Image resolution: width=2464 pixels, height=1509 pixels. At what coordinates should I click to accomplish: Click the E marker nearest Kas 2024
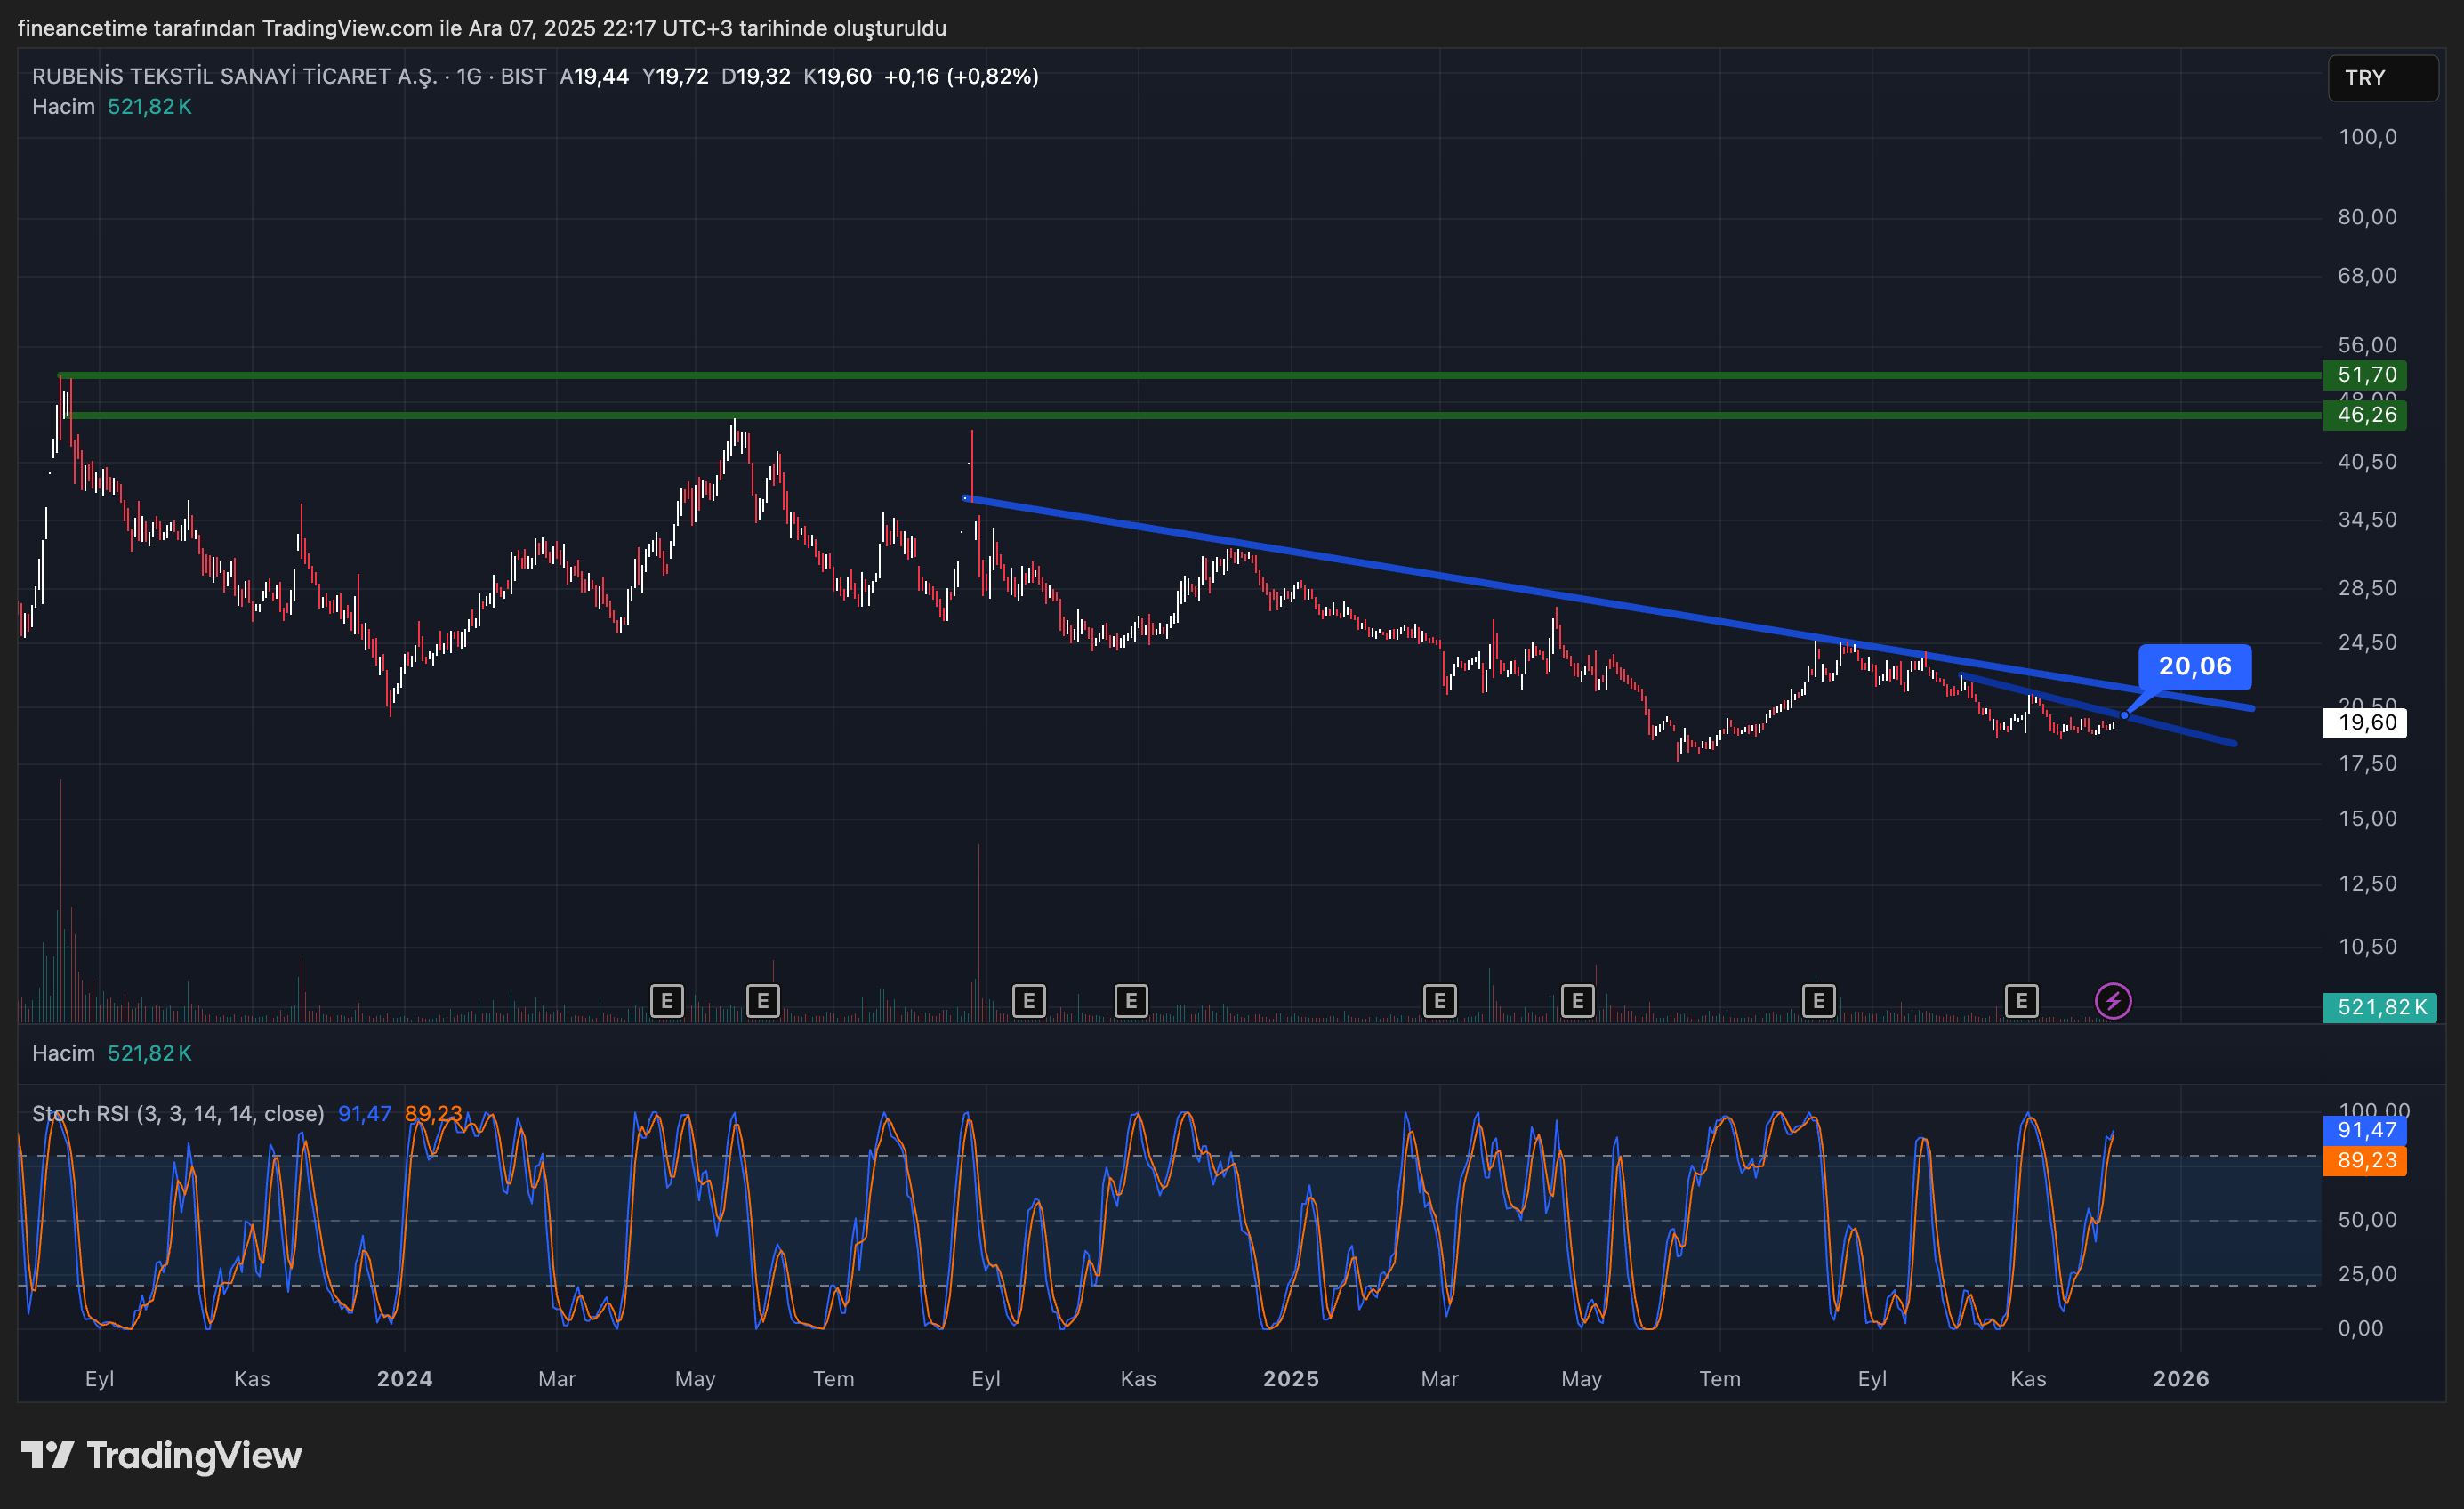pos(1131,1000)
